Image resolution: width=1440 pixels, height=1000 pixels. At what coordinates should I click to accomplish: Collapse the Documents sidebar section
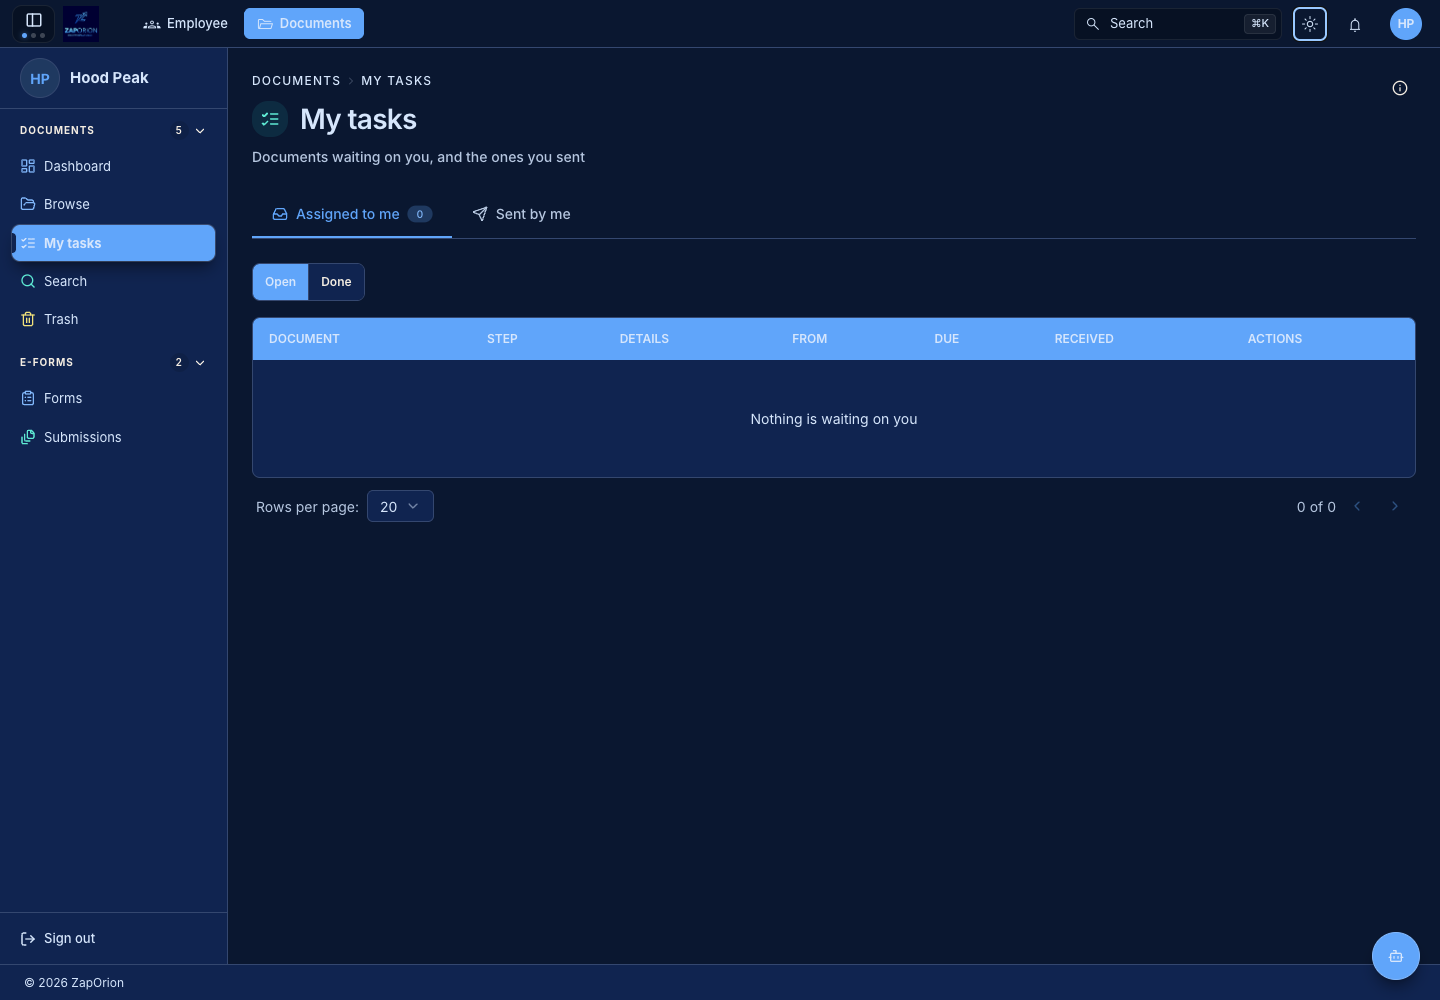[x=200, y=131]
